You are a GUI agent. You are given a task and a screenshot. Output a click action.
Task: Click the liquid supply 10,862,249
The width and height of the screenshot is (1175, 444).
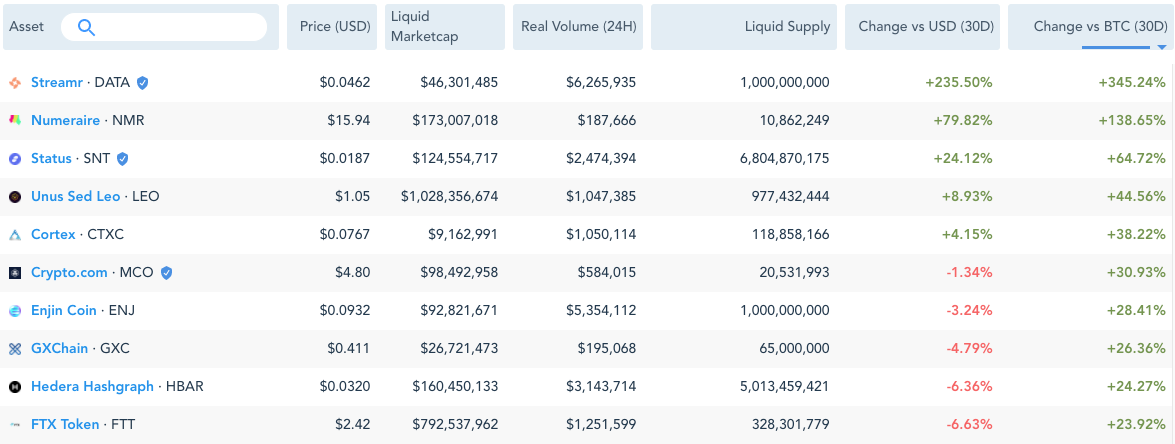point(794,120)
